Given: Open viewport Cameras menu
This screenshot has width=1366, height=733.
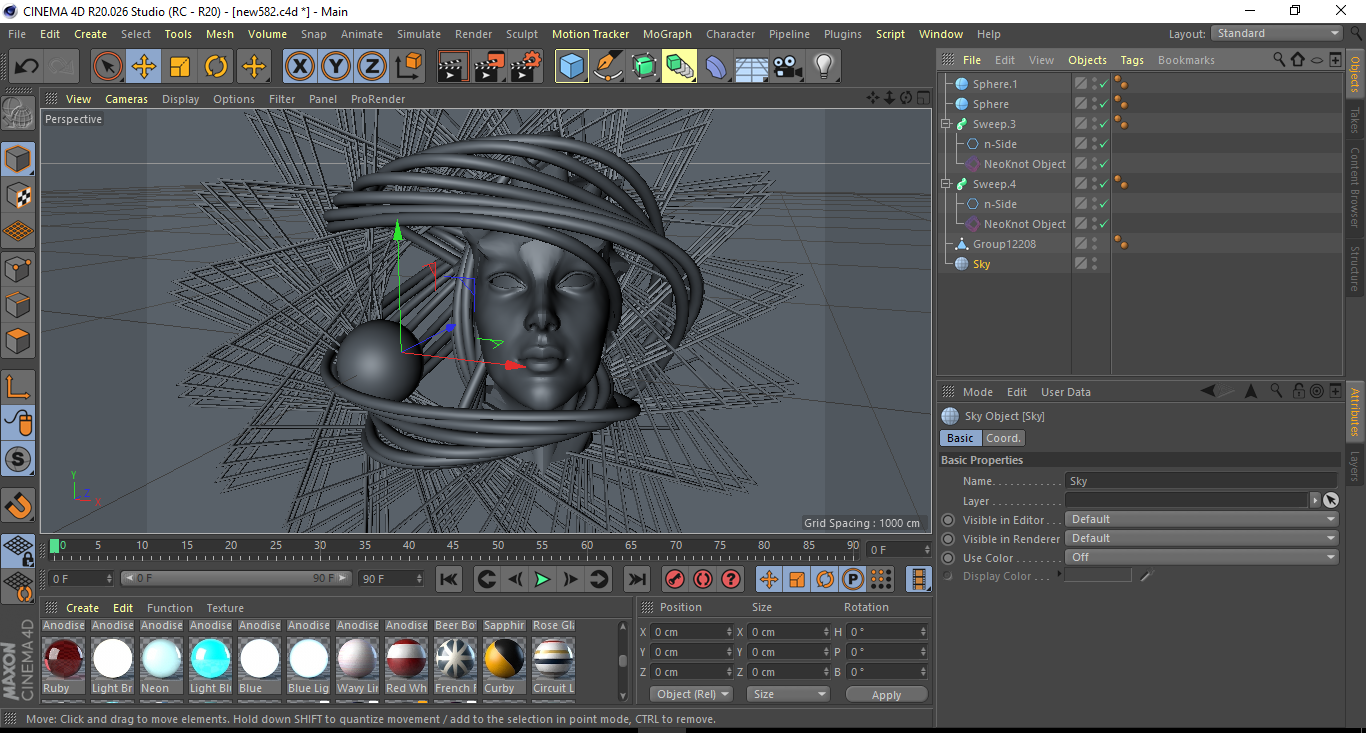Looking at the screenshot, I should (126, 99).
